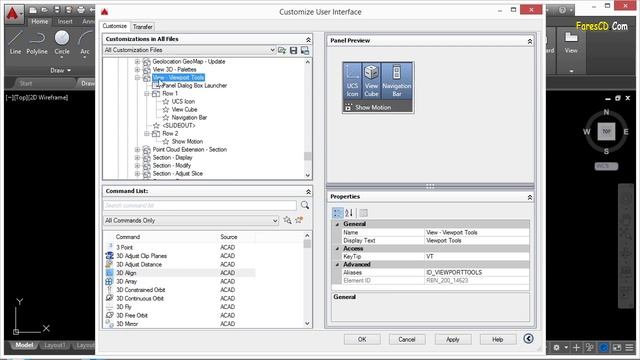This screenshot has width=640, height=360.
Task: Click the View Cube button in Panel Preview
Action: [371, 81]
